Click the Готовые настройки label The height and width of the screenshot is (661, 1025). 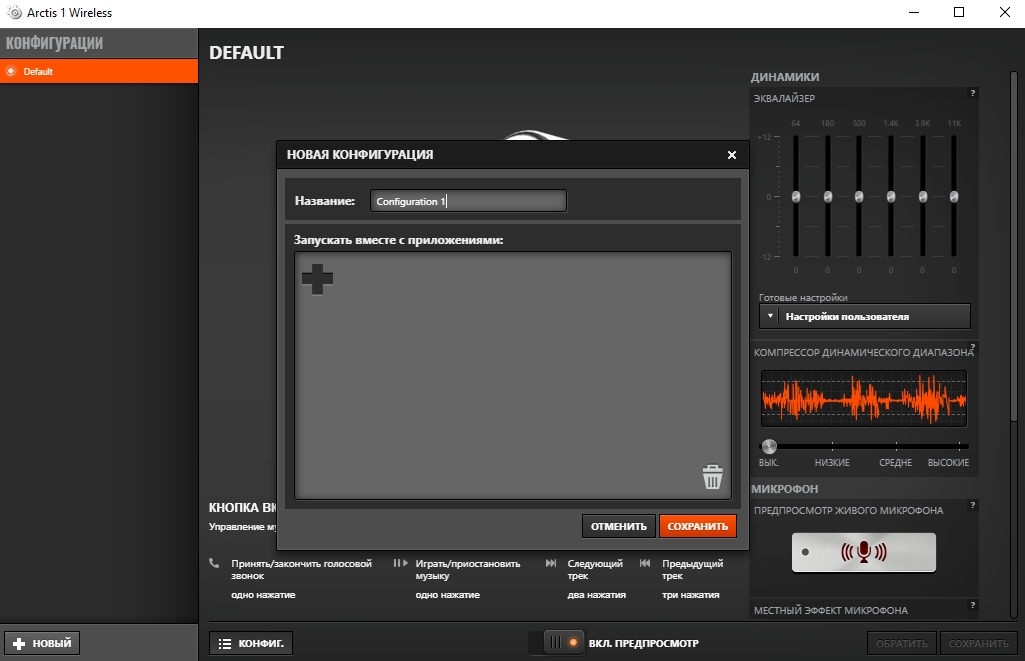(803, 297)
